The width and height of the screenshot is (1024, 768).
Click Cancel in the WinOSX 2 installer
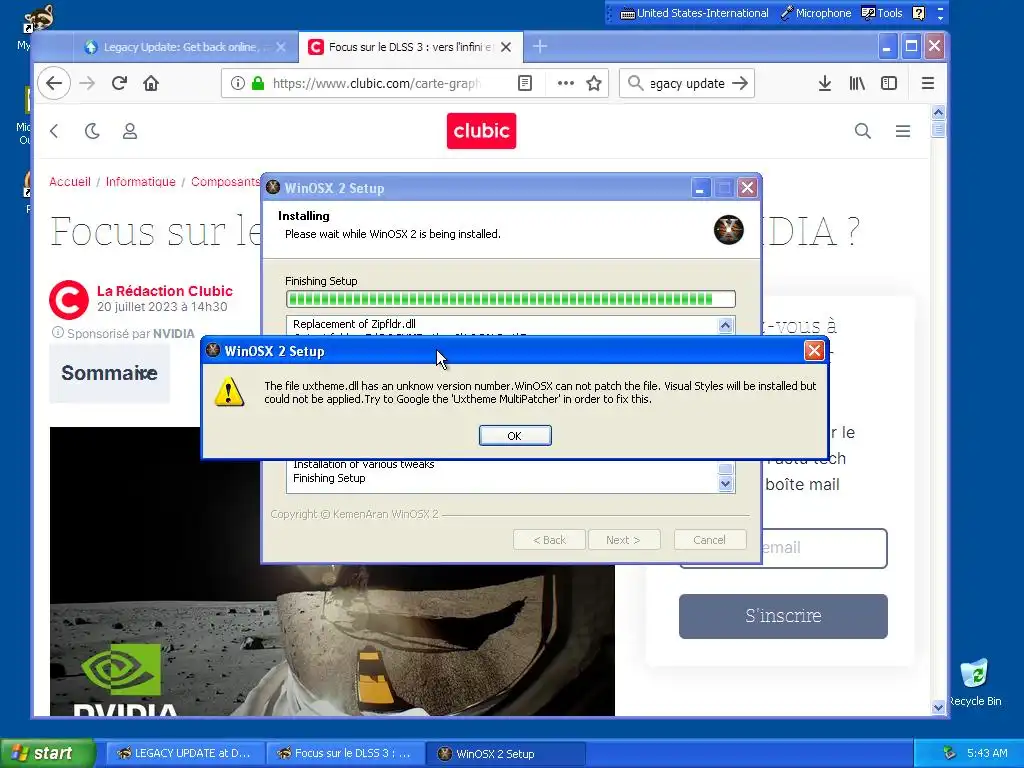point(709,540)
